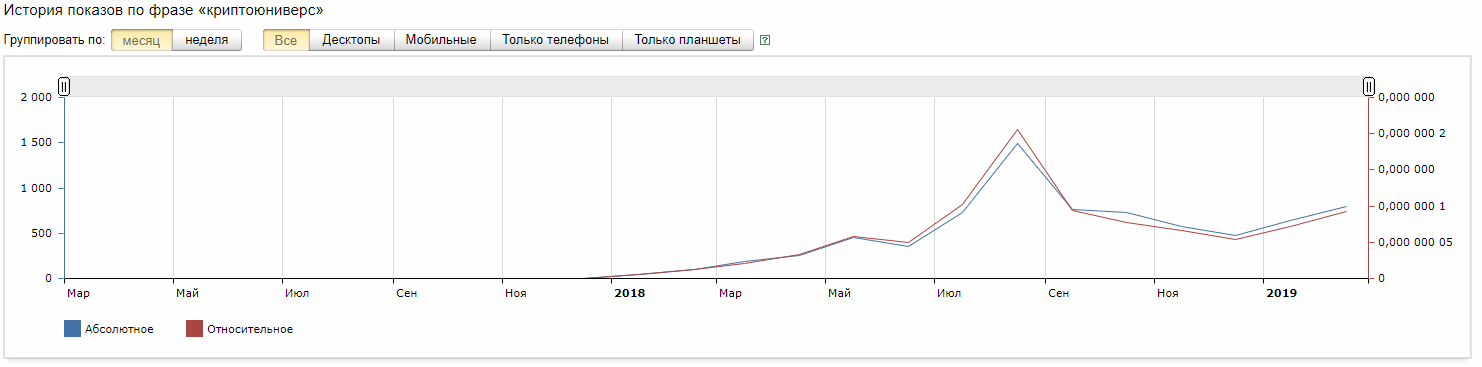
Task: Click the red Относительное legend swatch
Action: [x=195, y=329]
